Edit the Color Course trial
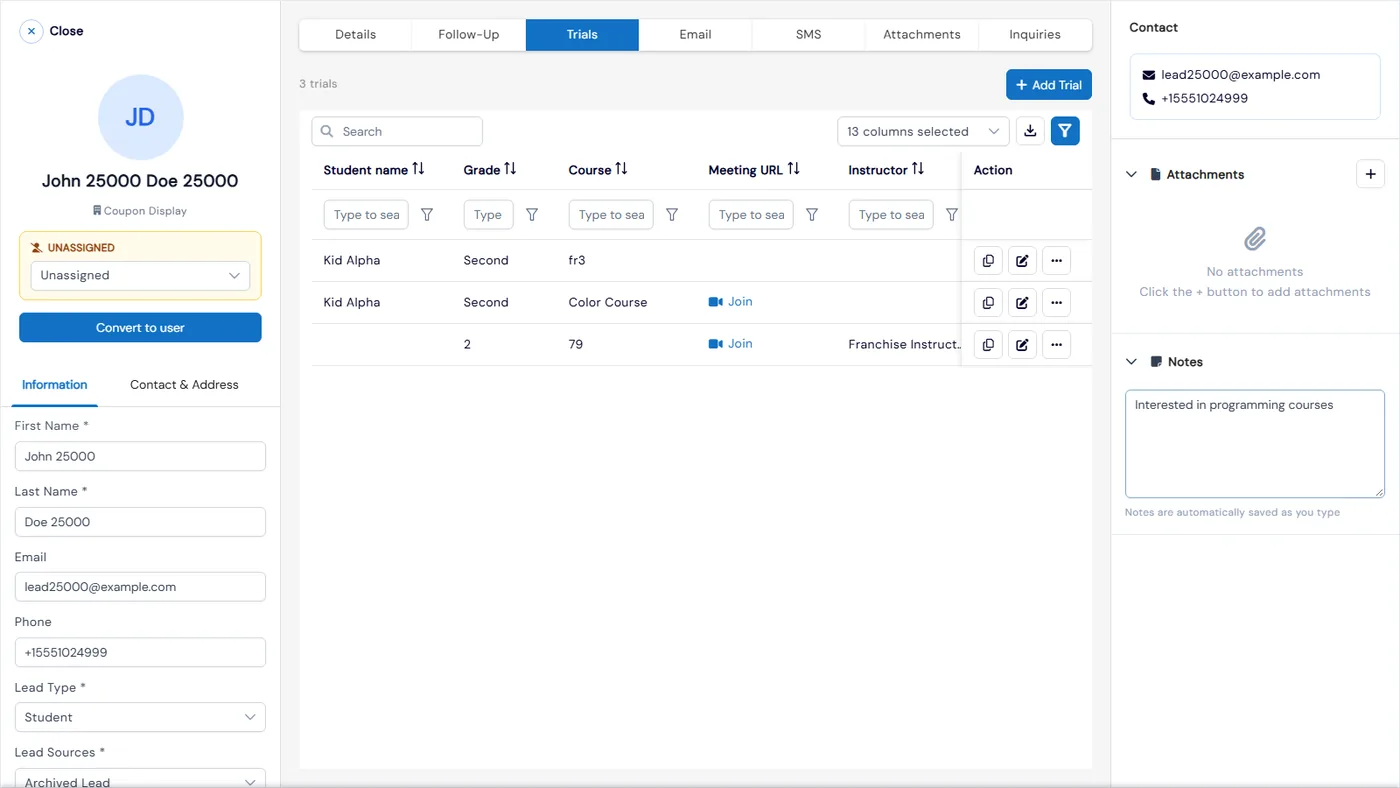1400x788 pixels. [x=1022, y=303]
